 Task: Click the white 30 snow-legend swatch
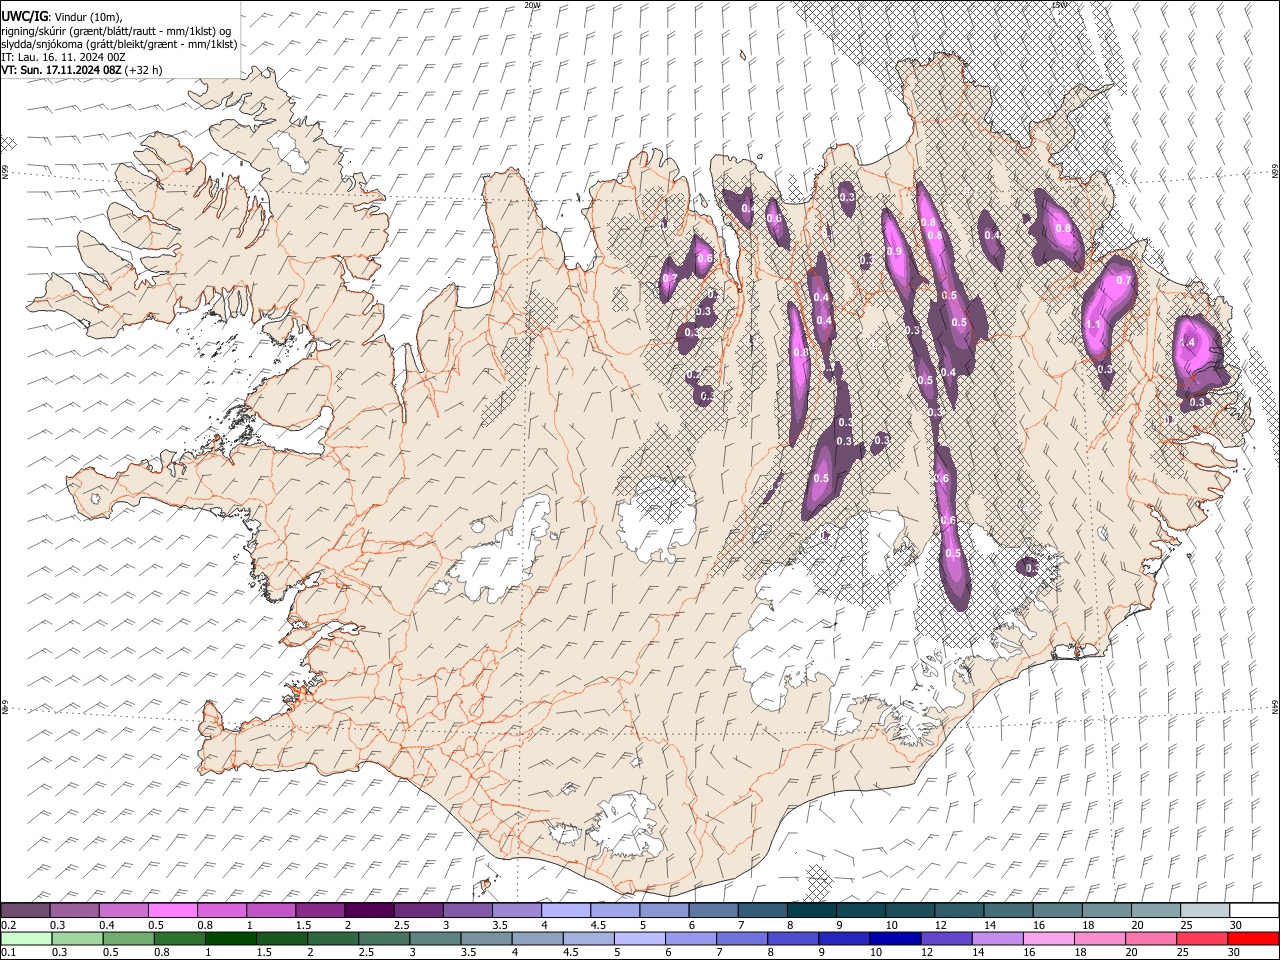tap(1254, 911)
